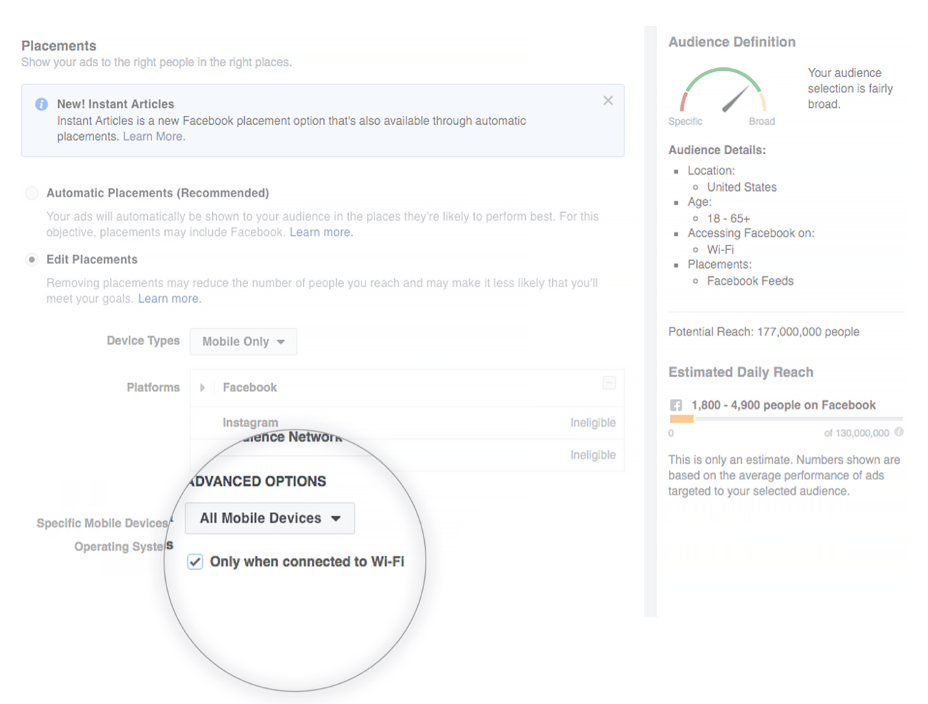This screenshot has width=928, height=704.
Task: Select Edit Placements radio button
Action: (x=32, y=259)
